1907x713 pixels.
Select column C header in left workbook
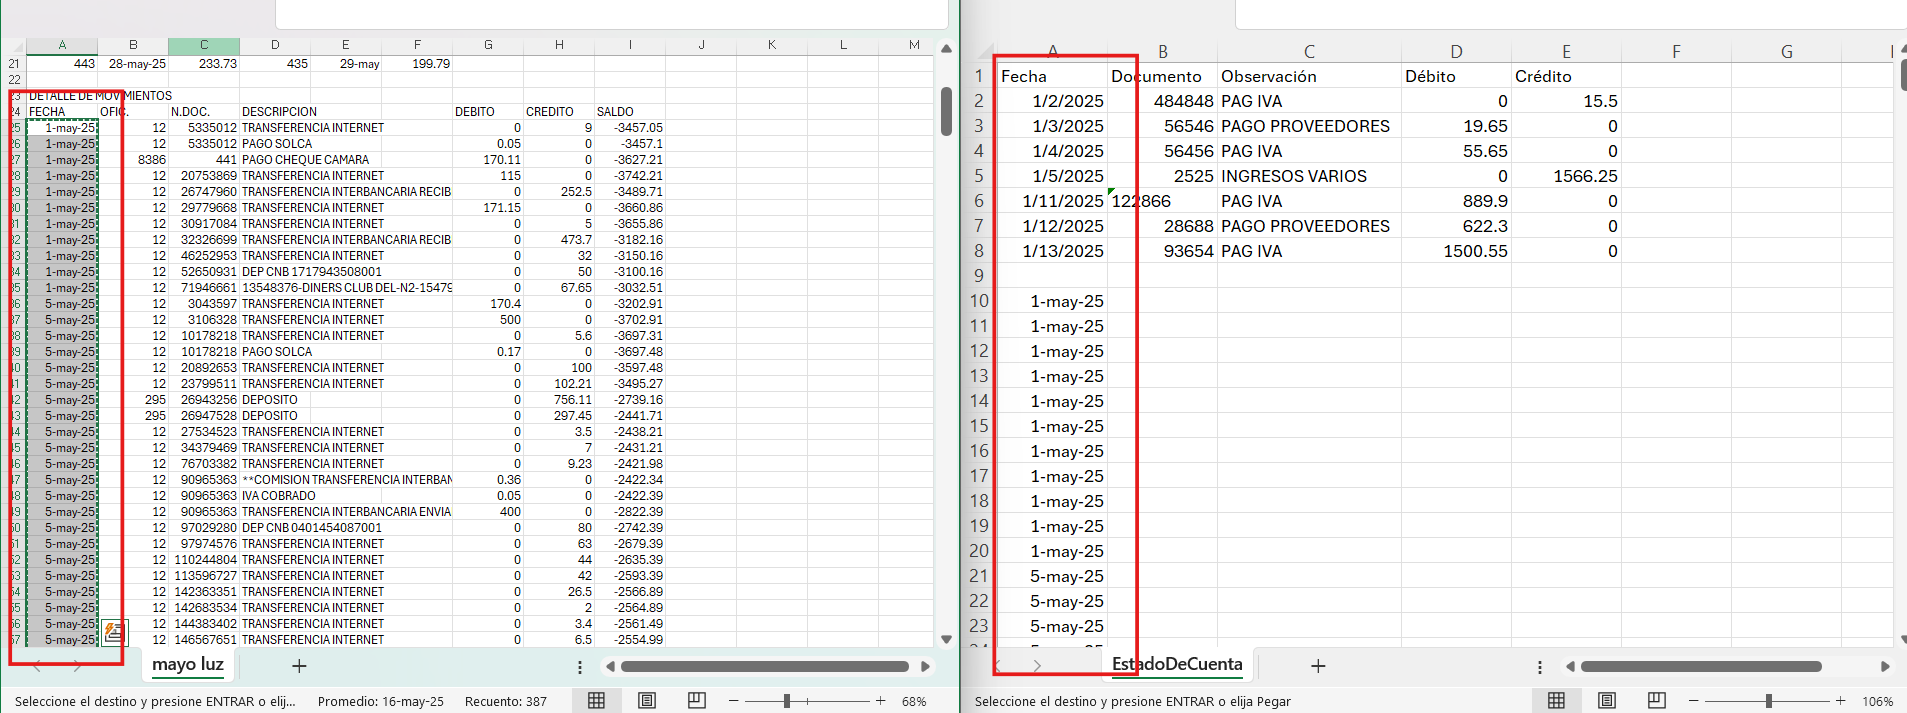[204, 45]
